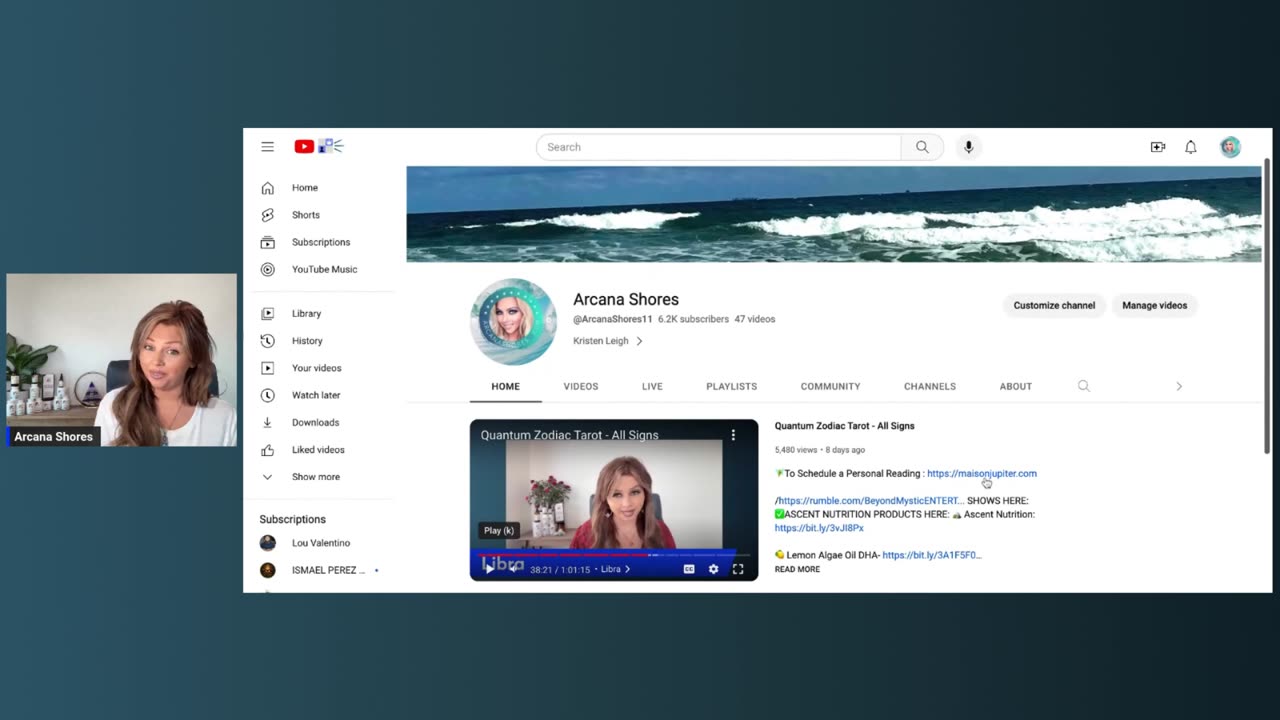Click the search magnifier button
The height and width of the screenshot is (720, 1280).
point(922,147)
